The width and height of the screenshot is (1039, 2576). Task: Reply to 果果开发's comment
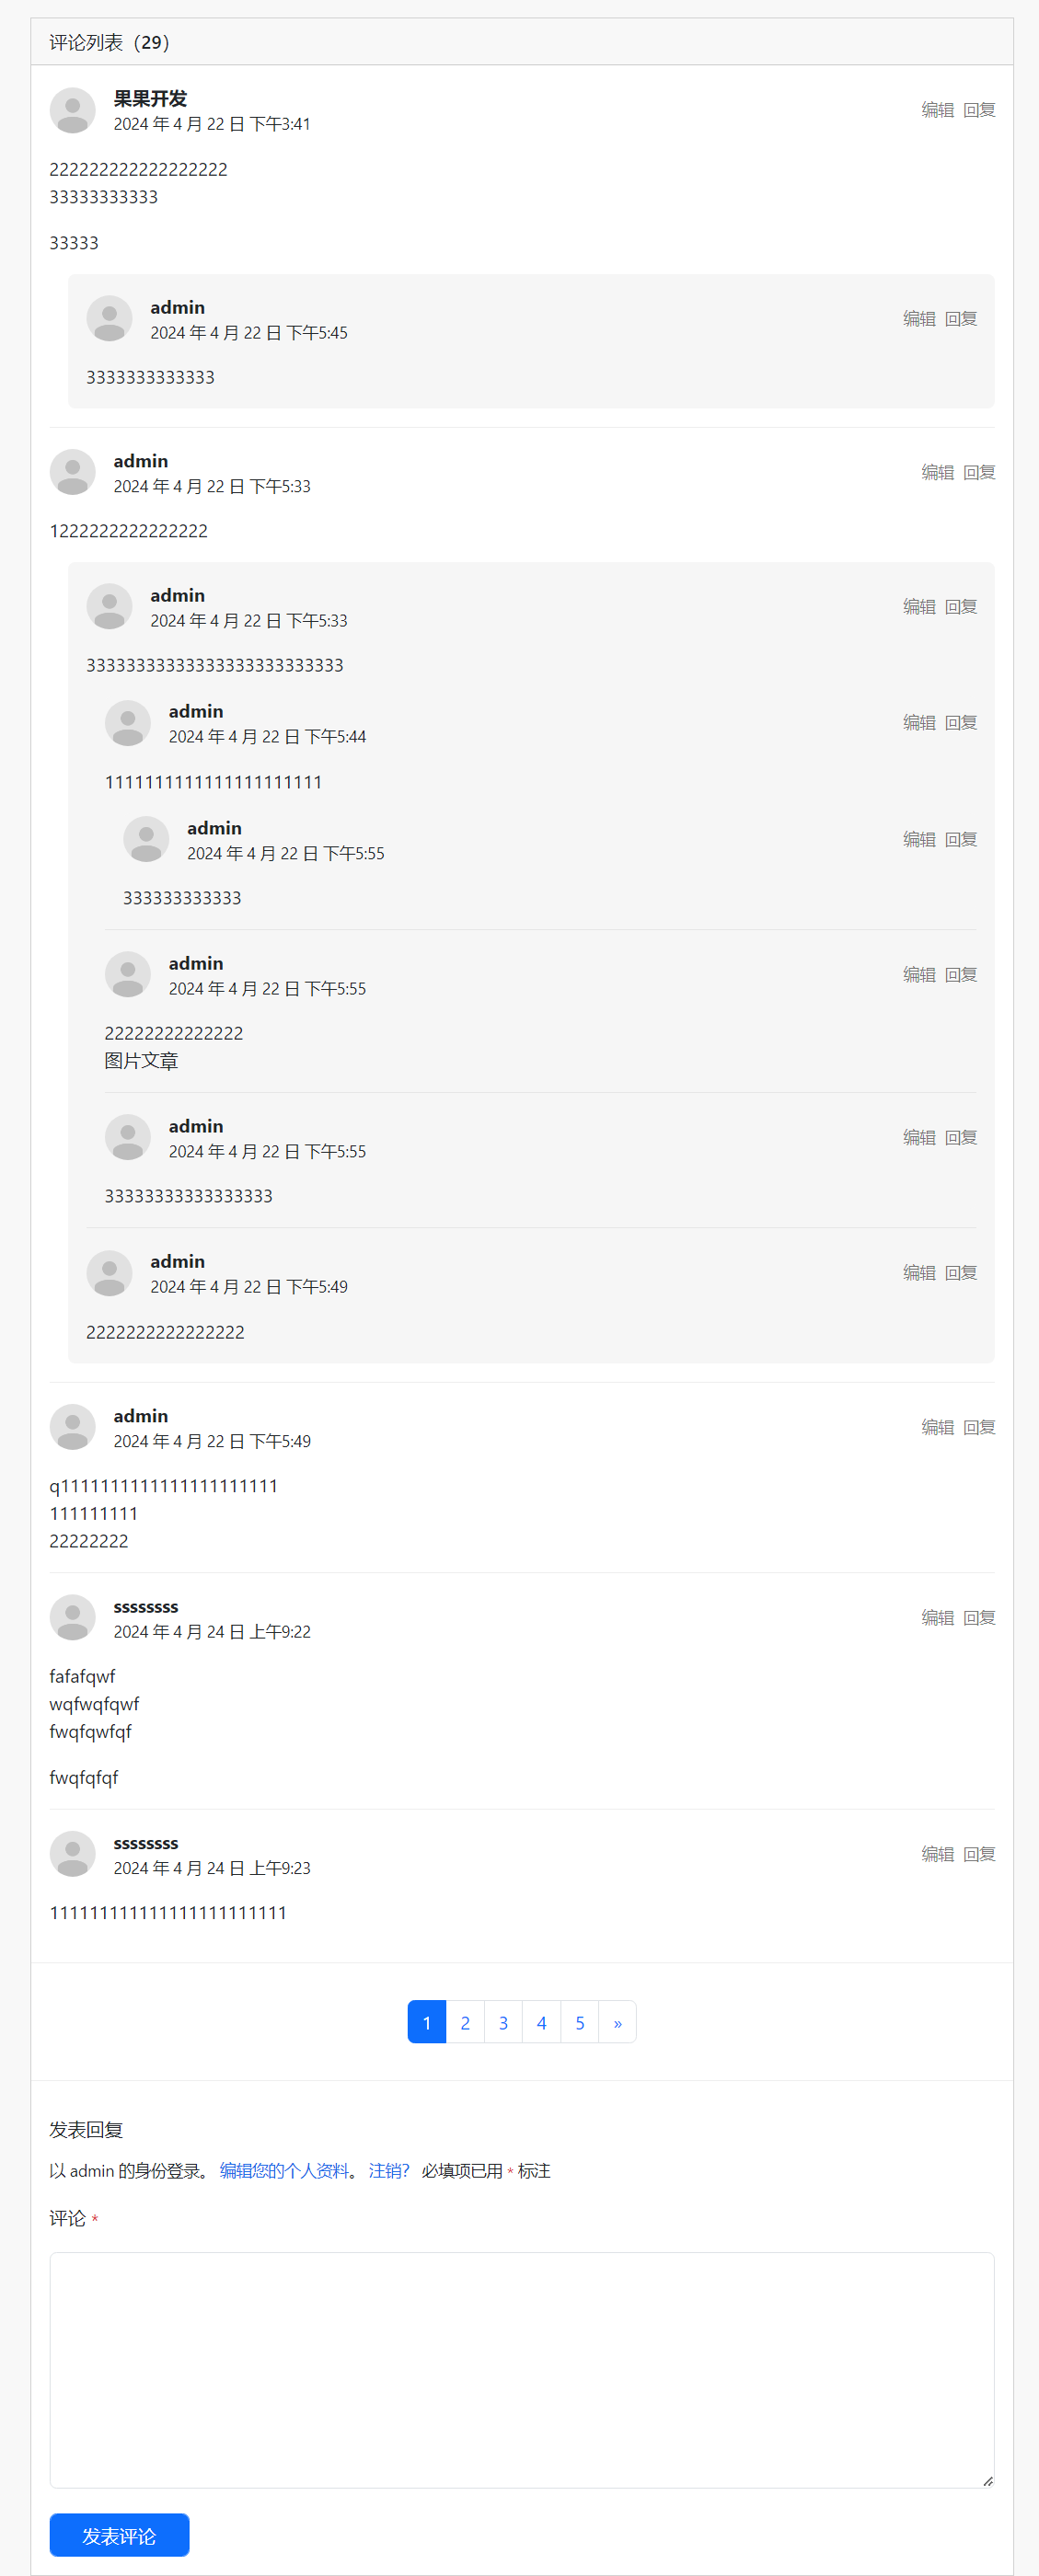(979, 110)
